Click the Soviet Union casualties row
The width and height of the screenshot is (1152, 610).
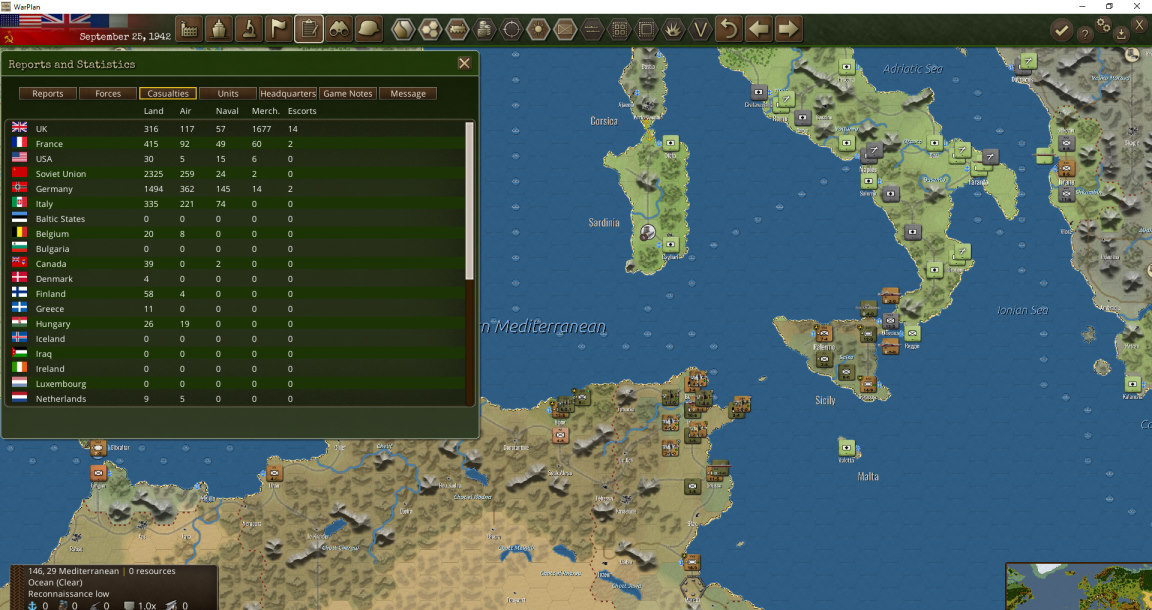click(235, 173)
